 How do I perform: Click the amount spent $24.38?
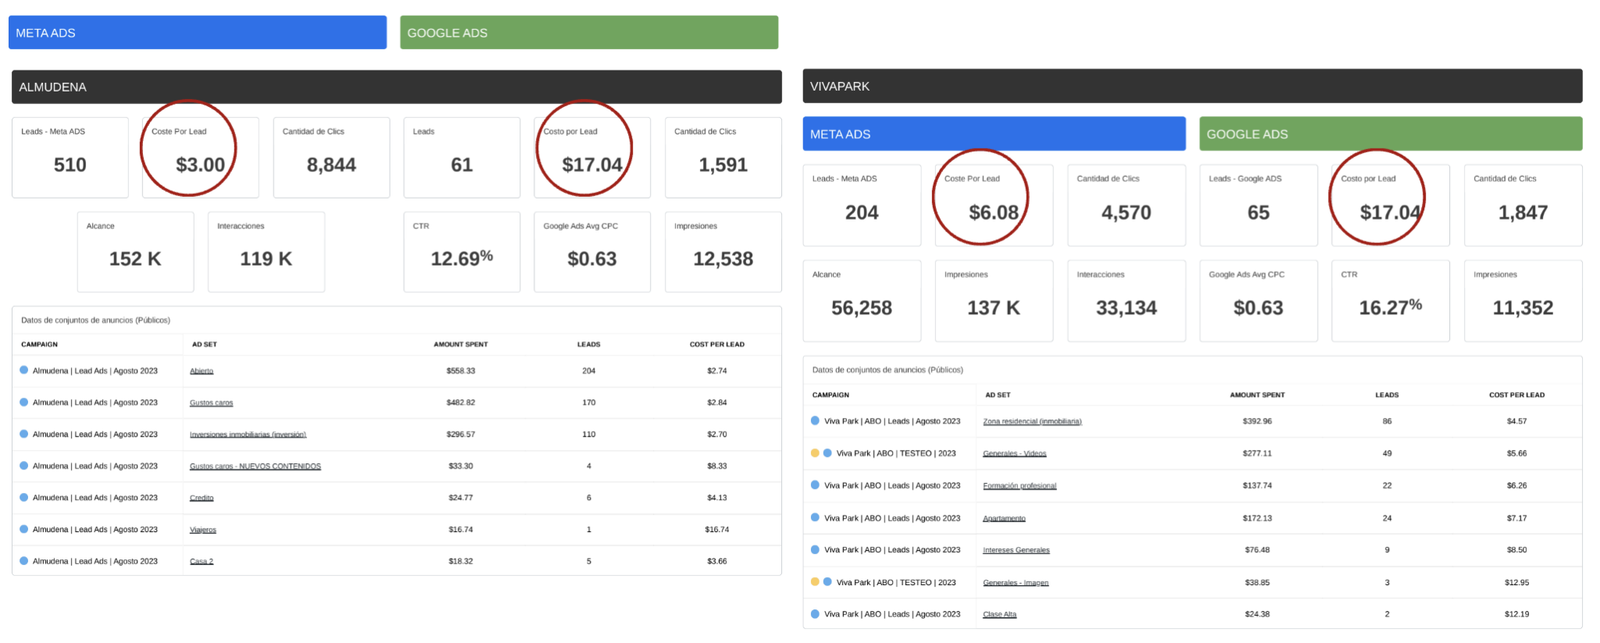(x=1257, y=615)
